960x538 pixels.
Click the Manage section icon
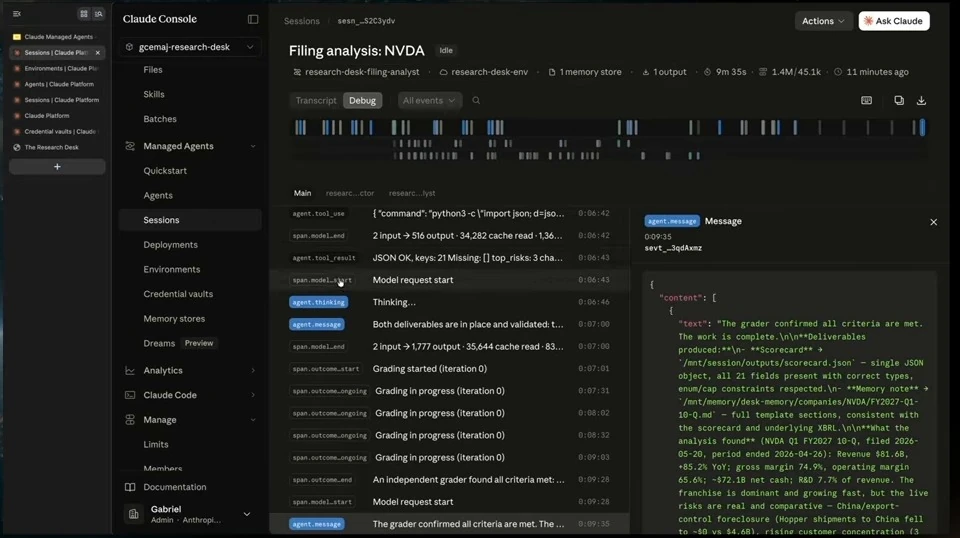[x=130, y=420]
